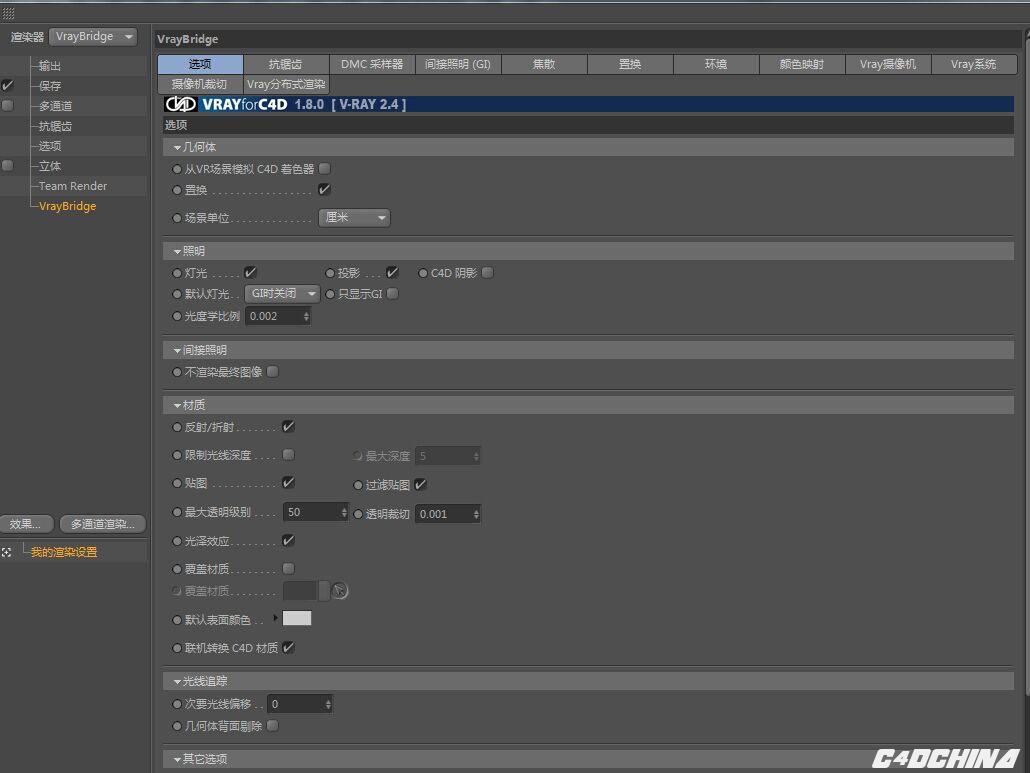The height and width of the screenshot is (773, 1030).
Task: Select Team Render in the sidebar
Action: (x=72, y=186)
